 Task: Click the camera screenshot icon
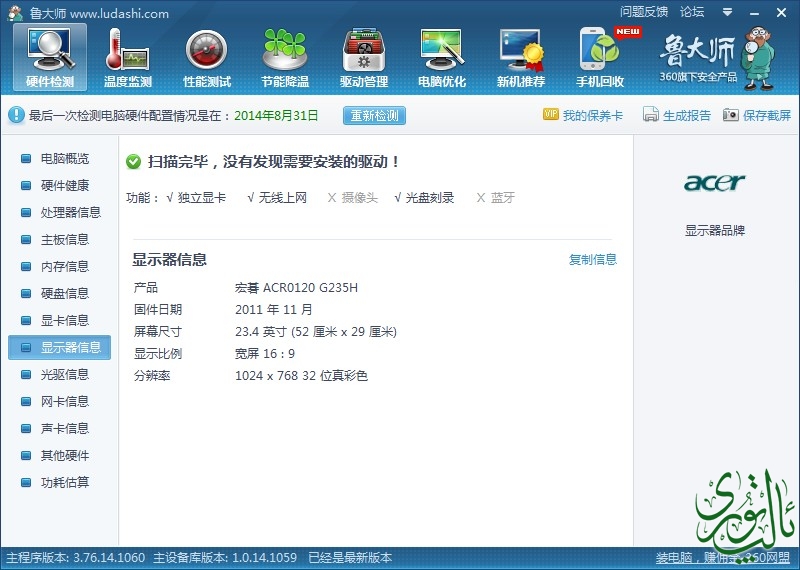click(x=731, y=115)
